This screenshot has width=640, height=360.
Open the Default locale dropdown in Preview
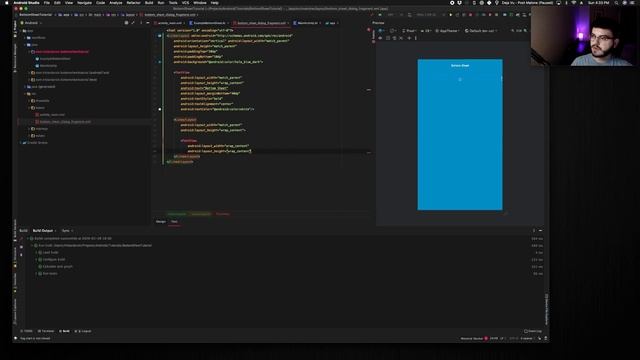tap(481, 31)
